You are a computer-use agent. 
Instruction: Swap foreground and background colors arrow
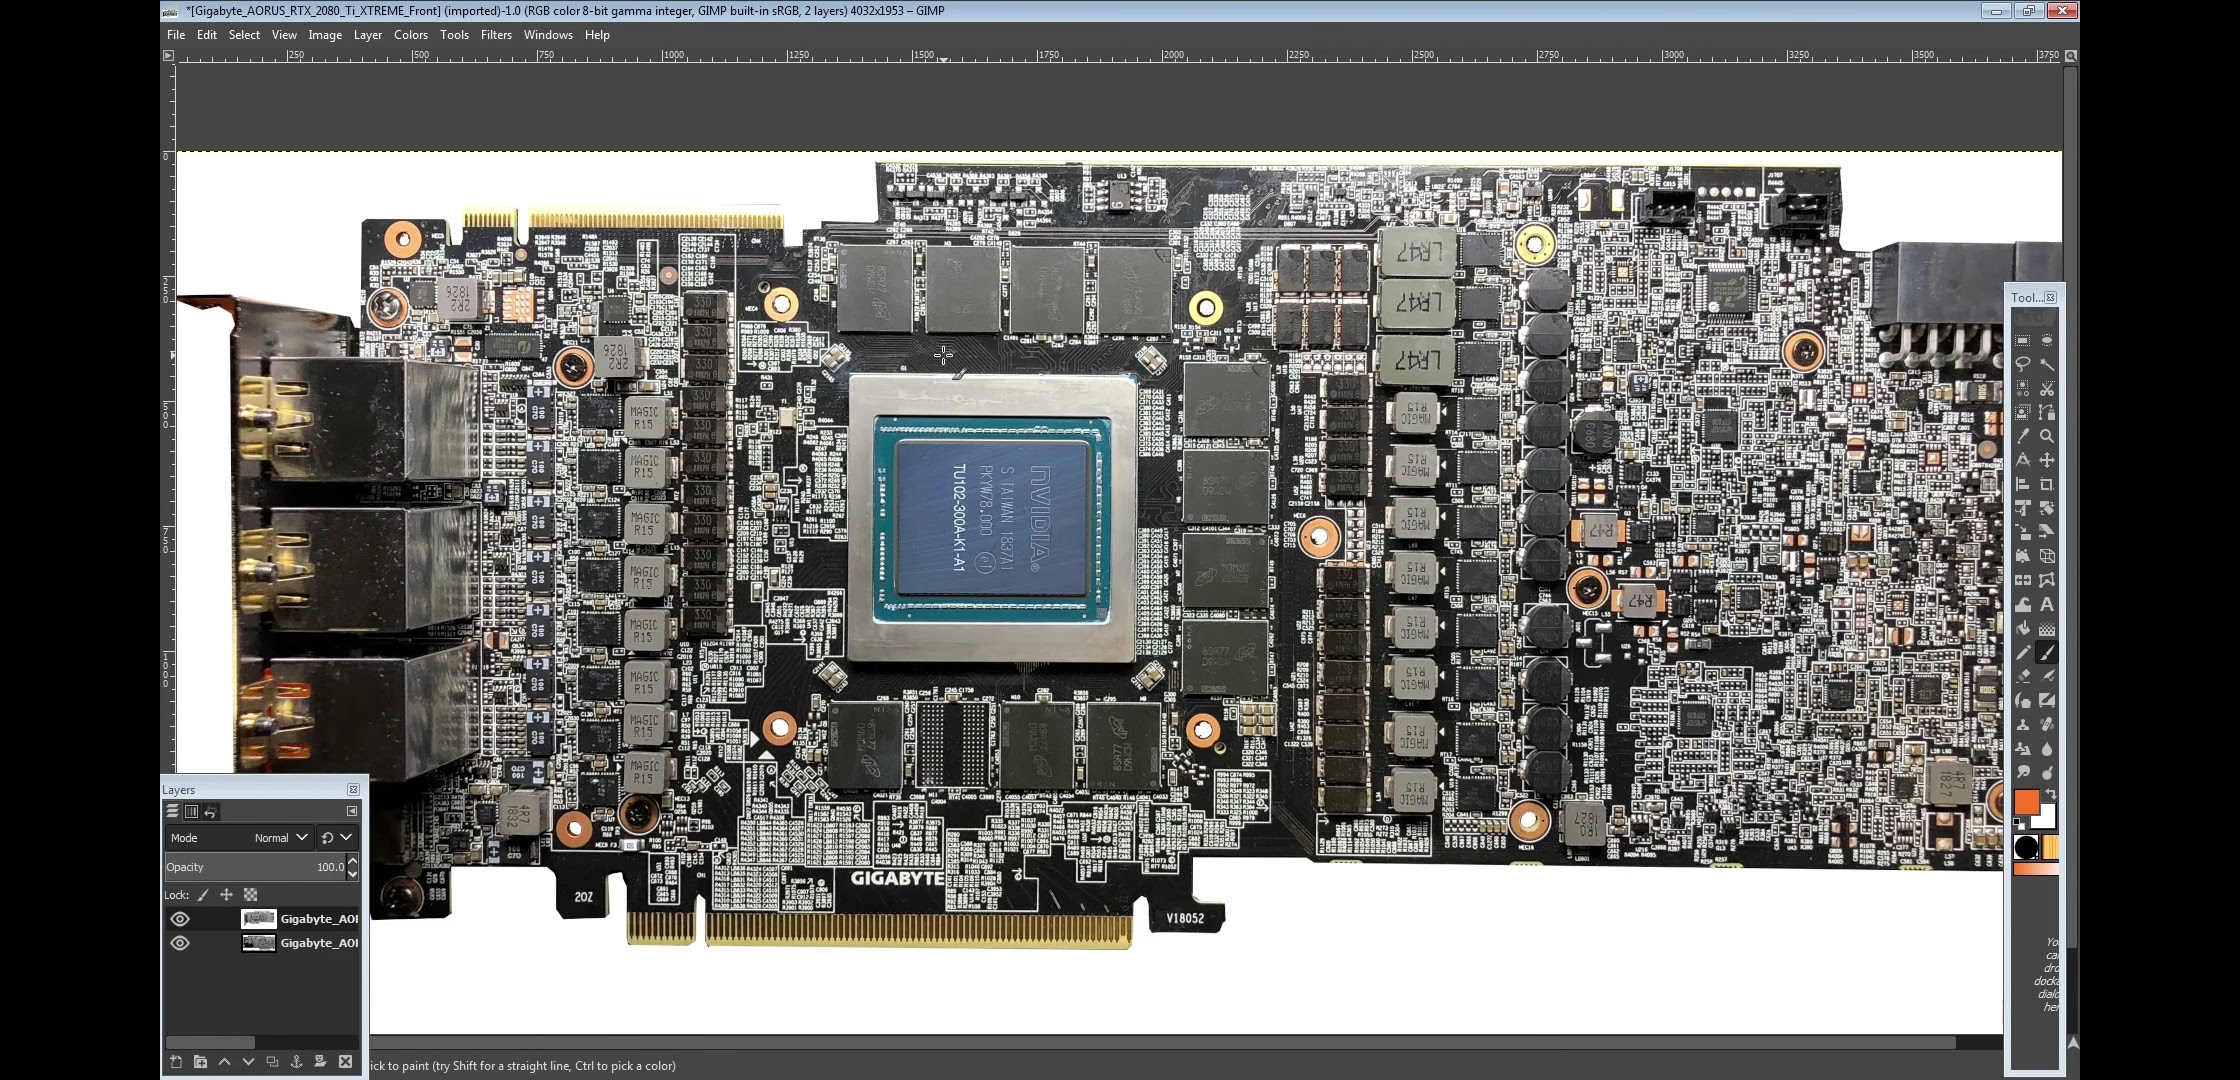2051,793
